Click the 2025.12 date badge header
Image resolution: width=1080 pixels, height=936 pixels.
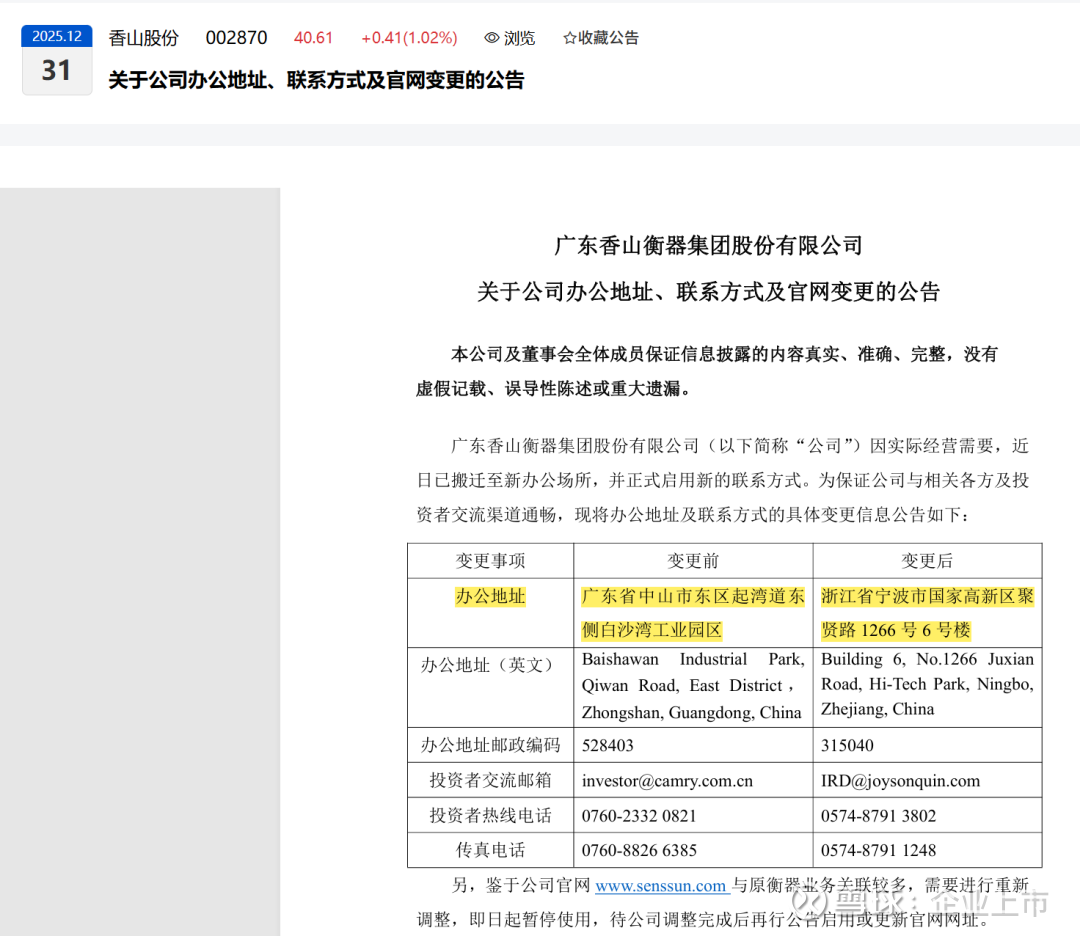(x=57, y=36)
